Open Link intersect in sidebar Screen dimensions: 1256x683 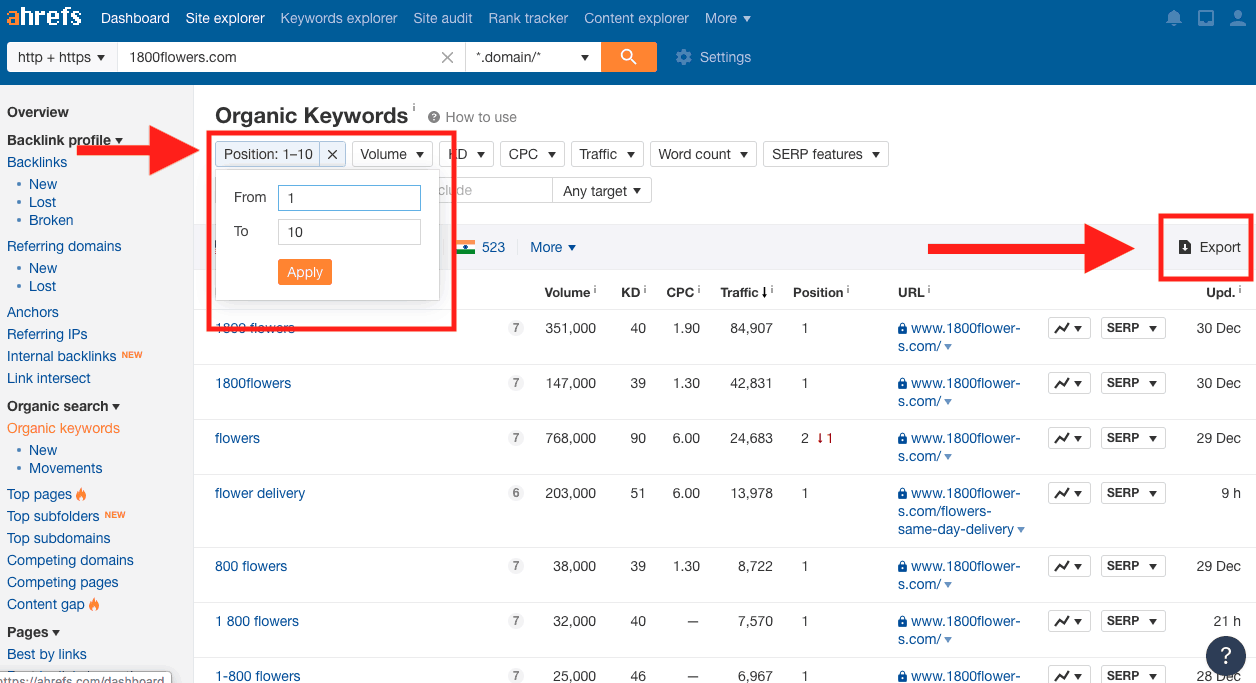[49, 378]
